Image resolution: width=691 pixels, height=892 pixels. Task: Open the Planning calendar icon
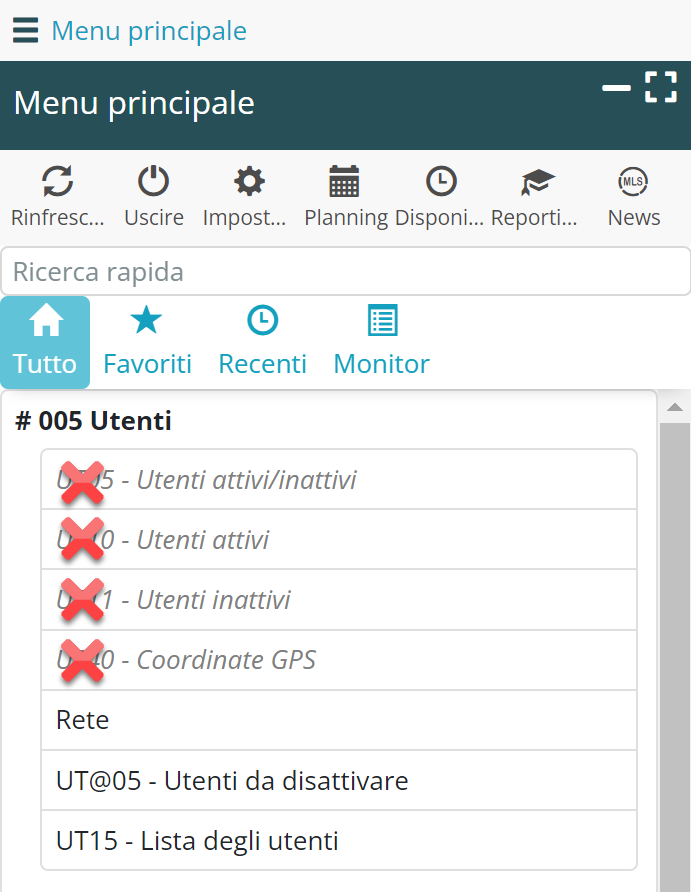point(344,182)
